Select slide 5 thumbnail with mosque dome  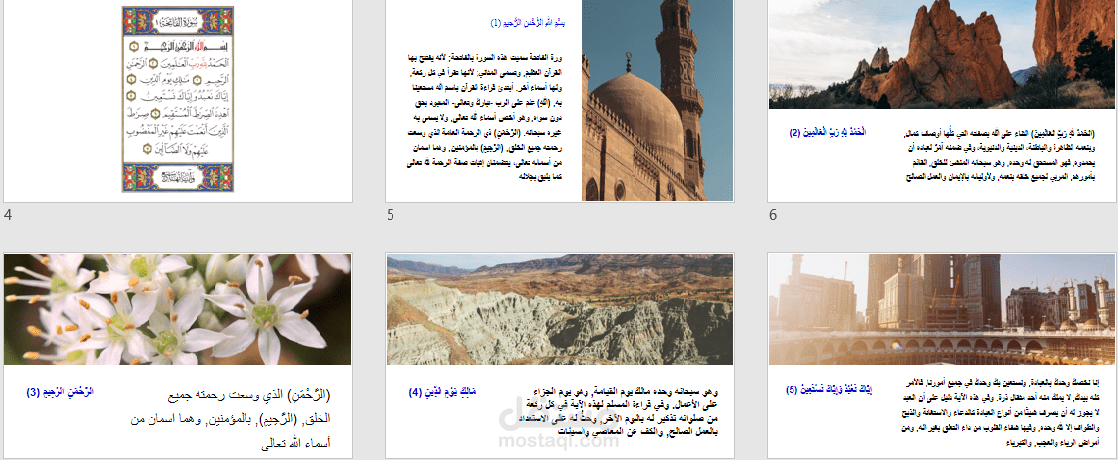click(x=560, y=101)
